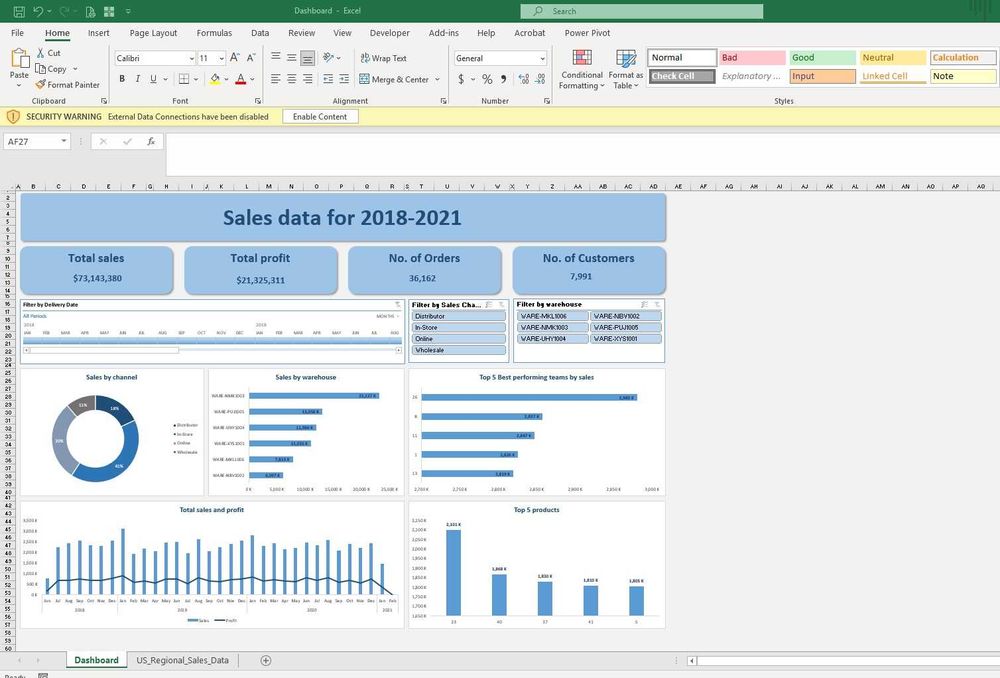Click the Cut scissors icon
1000x678 pixels.
point(41,53)
